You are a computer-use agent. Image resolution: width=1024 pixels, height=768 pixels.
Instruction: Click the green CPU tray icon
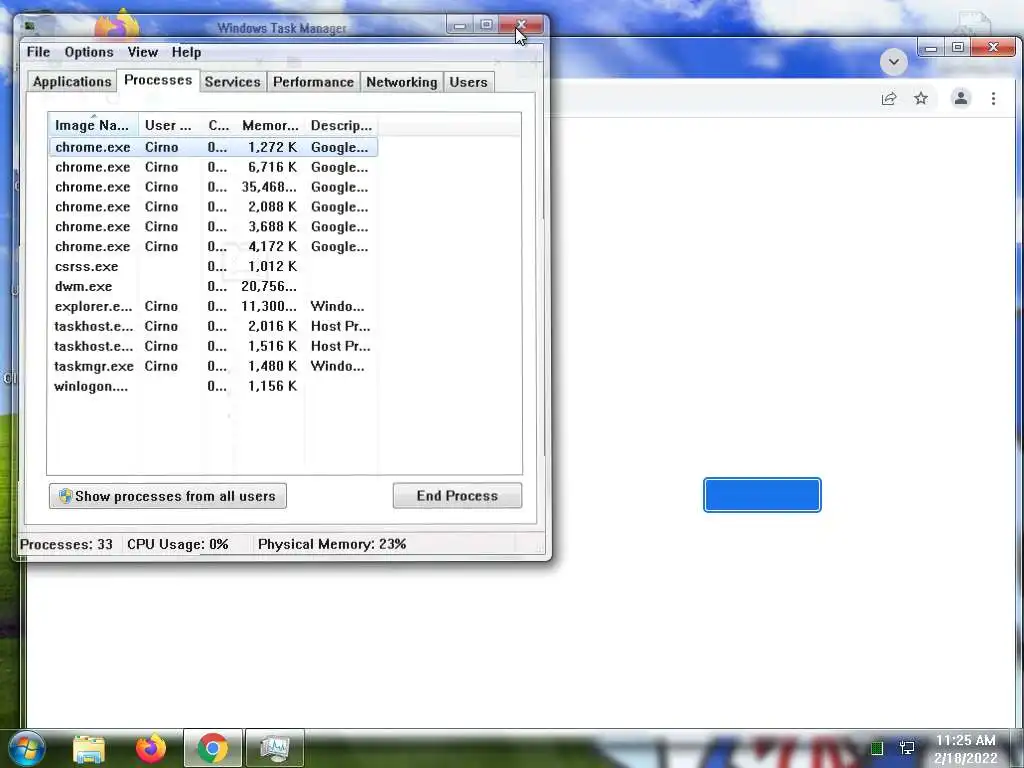coord(877,748)
